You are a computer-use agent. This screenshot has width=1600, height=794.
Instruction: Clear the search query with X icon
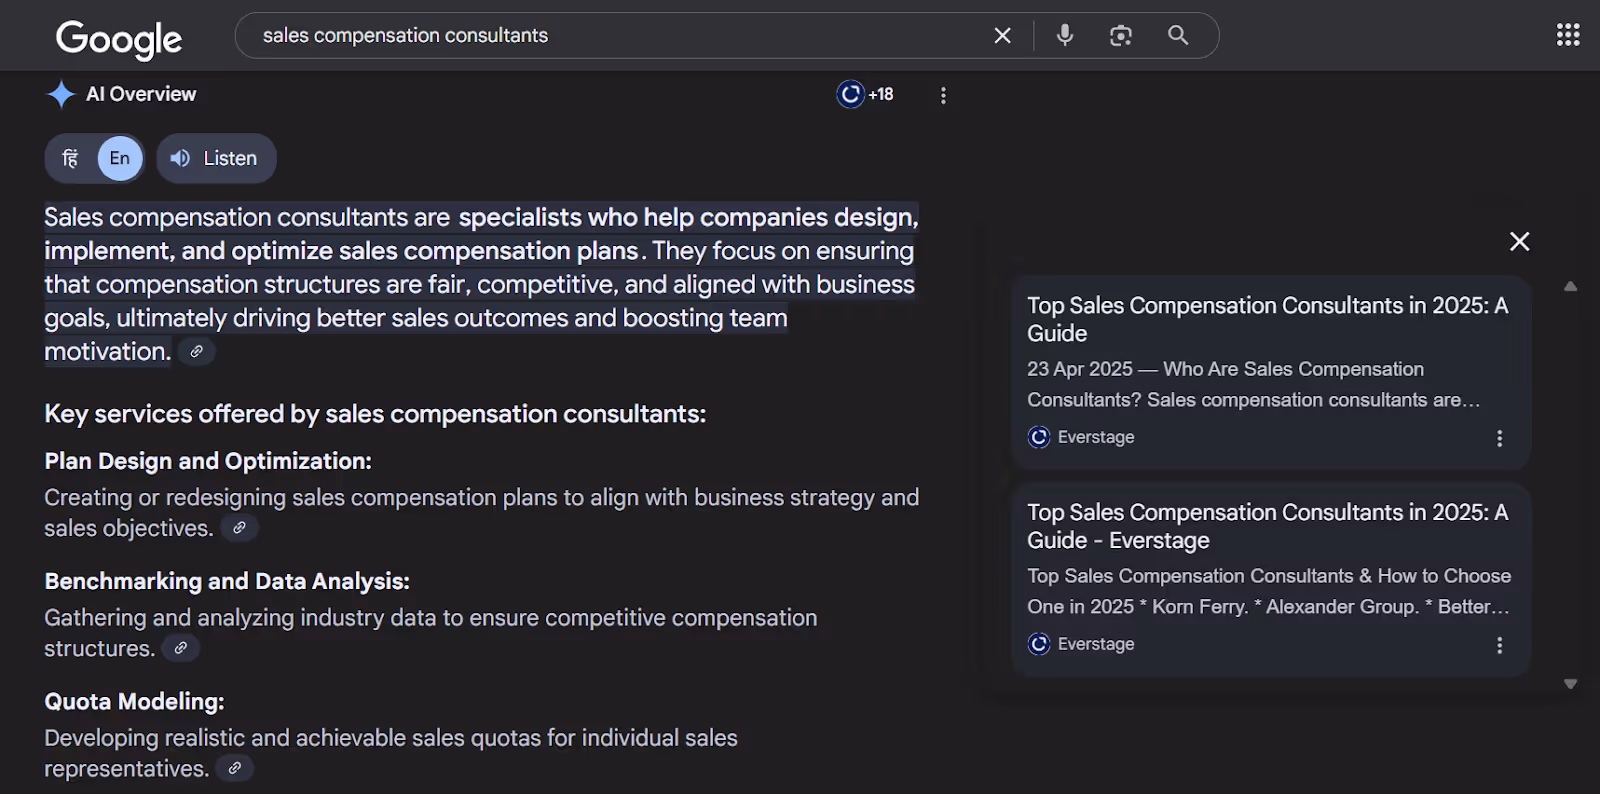coord(1002,36)
